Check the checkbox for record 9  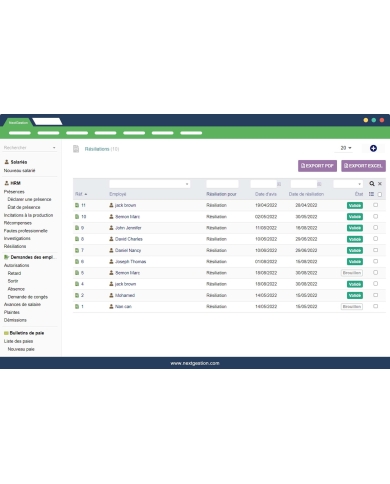(x=375, y=227)
